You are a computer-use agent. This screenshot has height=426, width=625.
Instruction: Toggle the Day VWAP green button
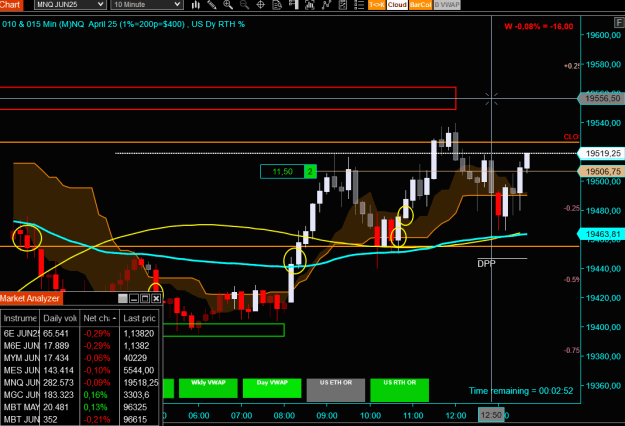click(x=272, y=388)
